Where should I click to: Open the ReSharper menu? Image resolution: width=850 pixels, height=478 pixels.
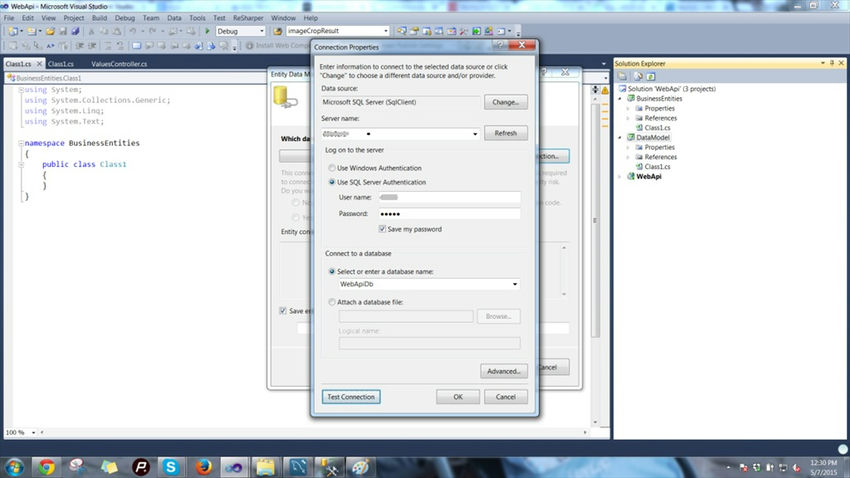click(x=248, y=18)
